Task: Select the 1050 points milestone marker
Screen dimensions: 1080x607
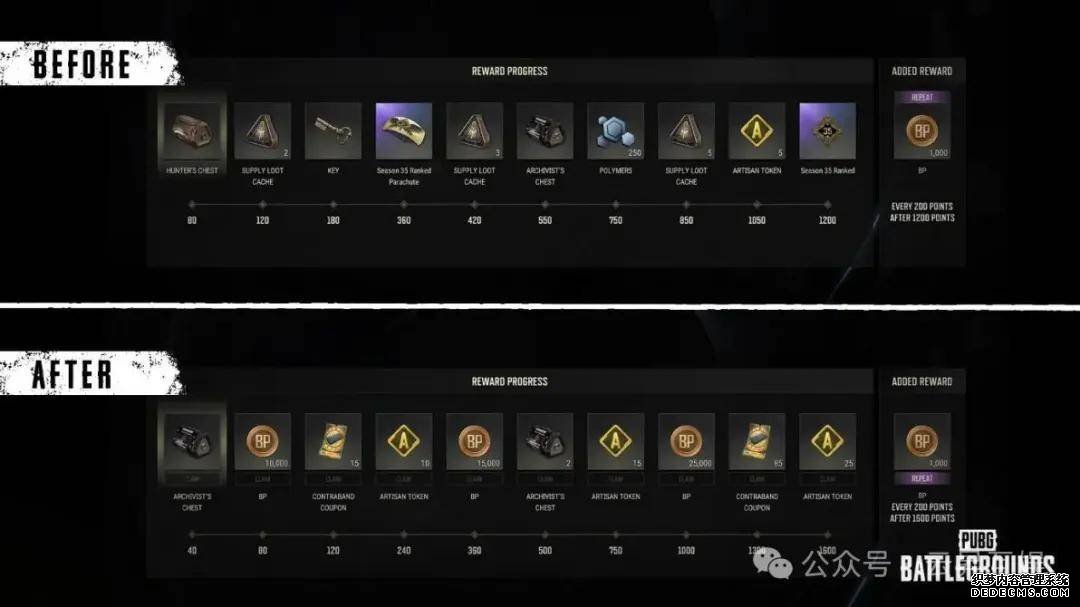Action: [756, 205]
